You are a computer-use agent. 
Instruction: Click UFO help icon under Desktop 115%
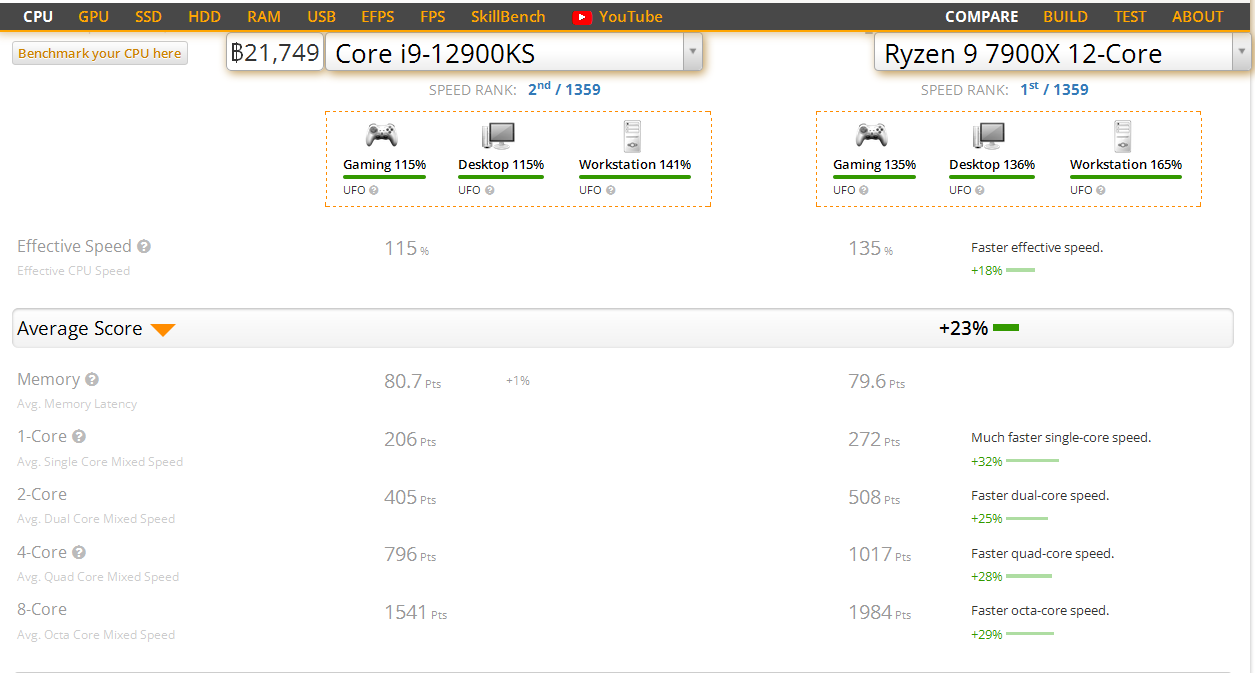pyautogui.click(x=489, y=190)
